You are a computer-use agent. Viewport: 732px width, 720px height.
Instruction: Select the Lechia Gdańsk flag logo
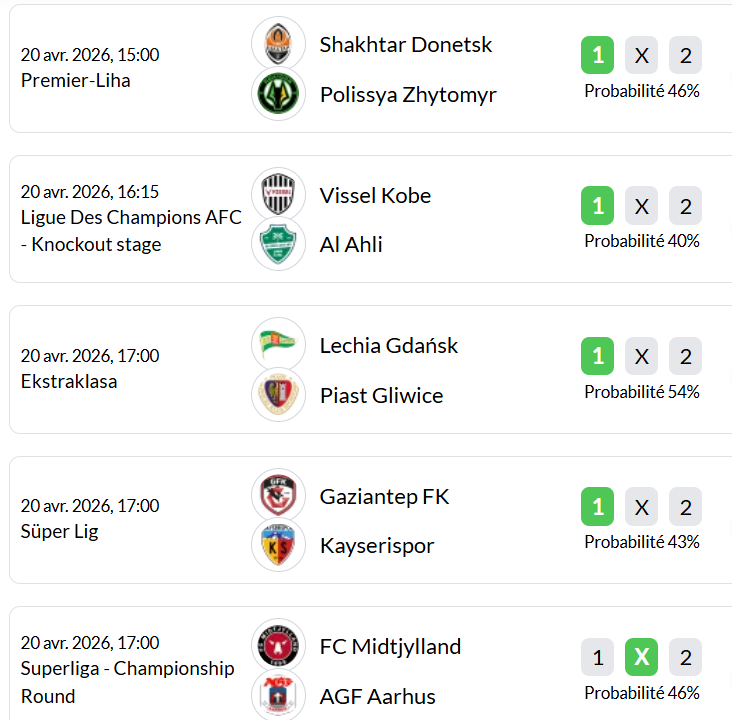[x=278, y=345]
